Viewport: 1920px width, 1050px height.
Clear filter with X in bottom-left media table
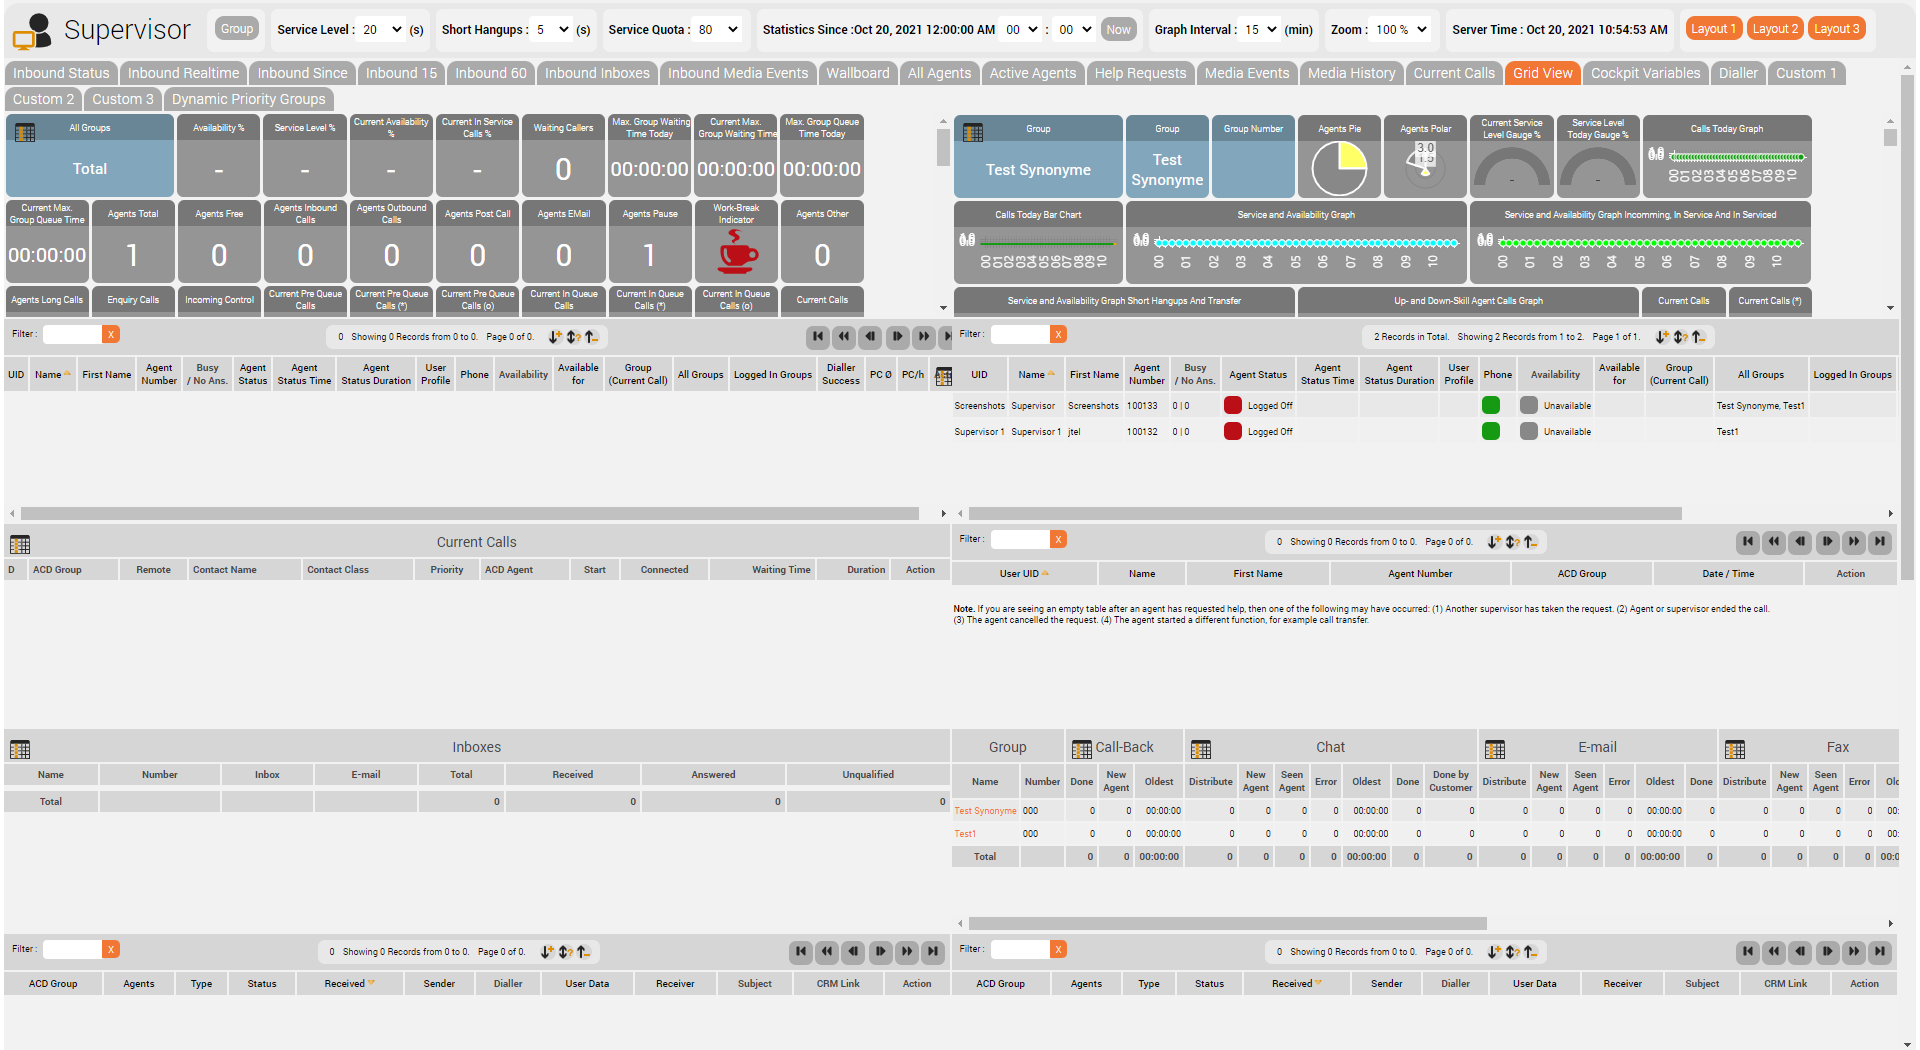pyautogui.click(x=111, y=949)
